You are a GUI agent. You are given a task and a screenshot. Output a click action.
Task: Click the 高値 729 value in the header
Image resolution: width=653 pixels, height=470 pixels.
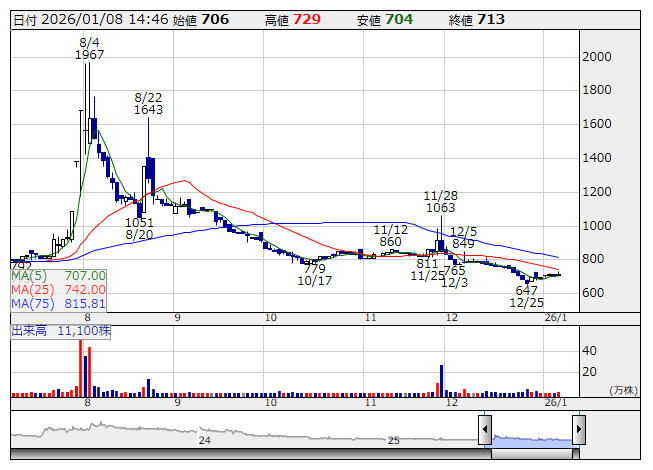[x=307, y=20]
